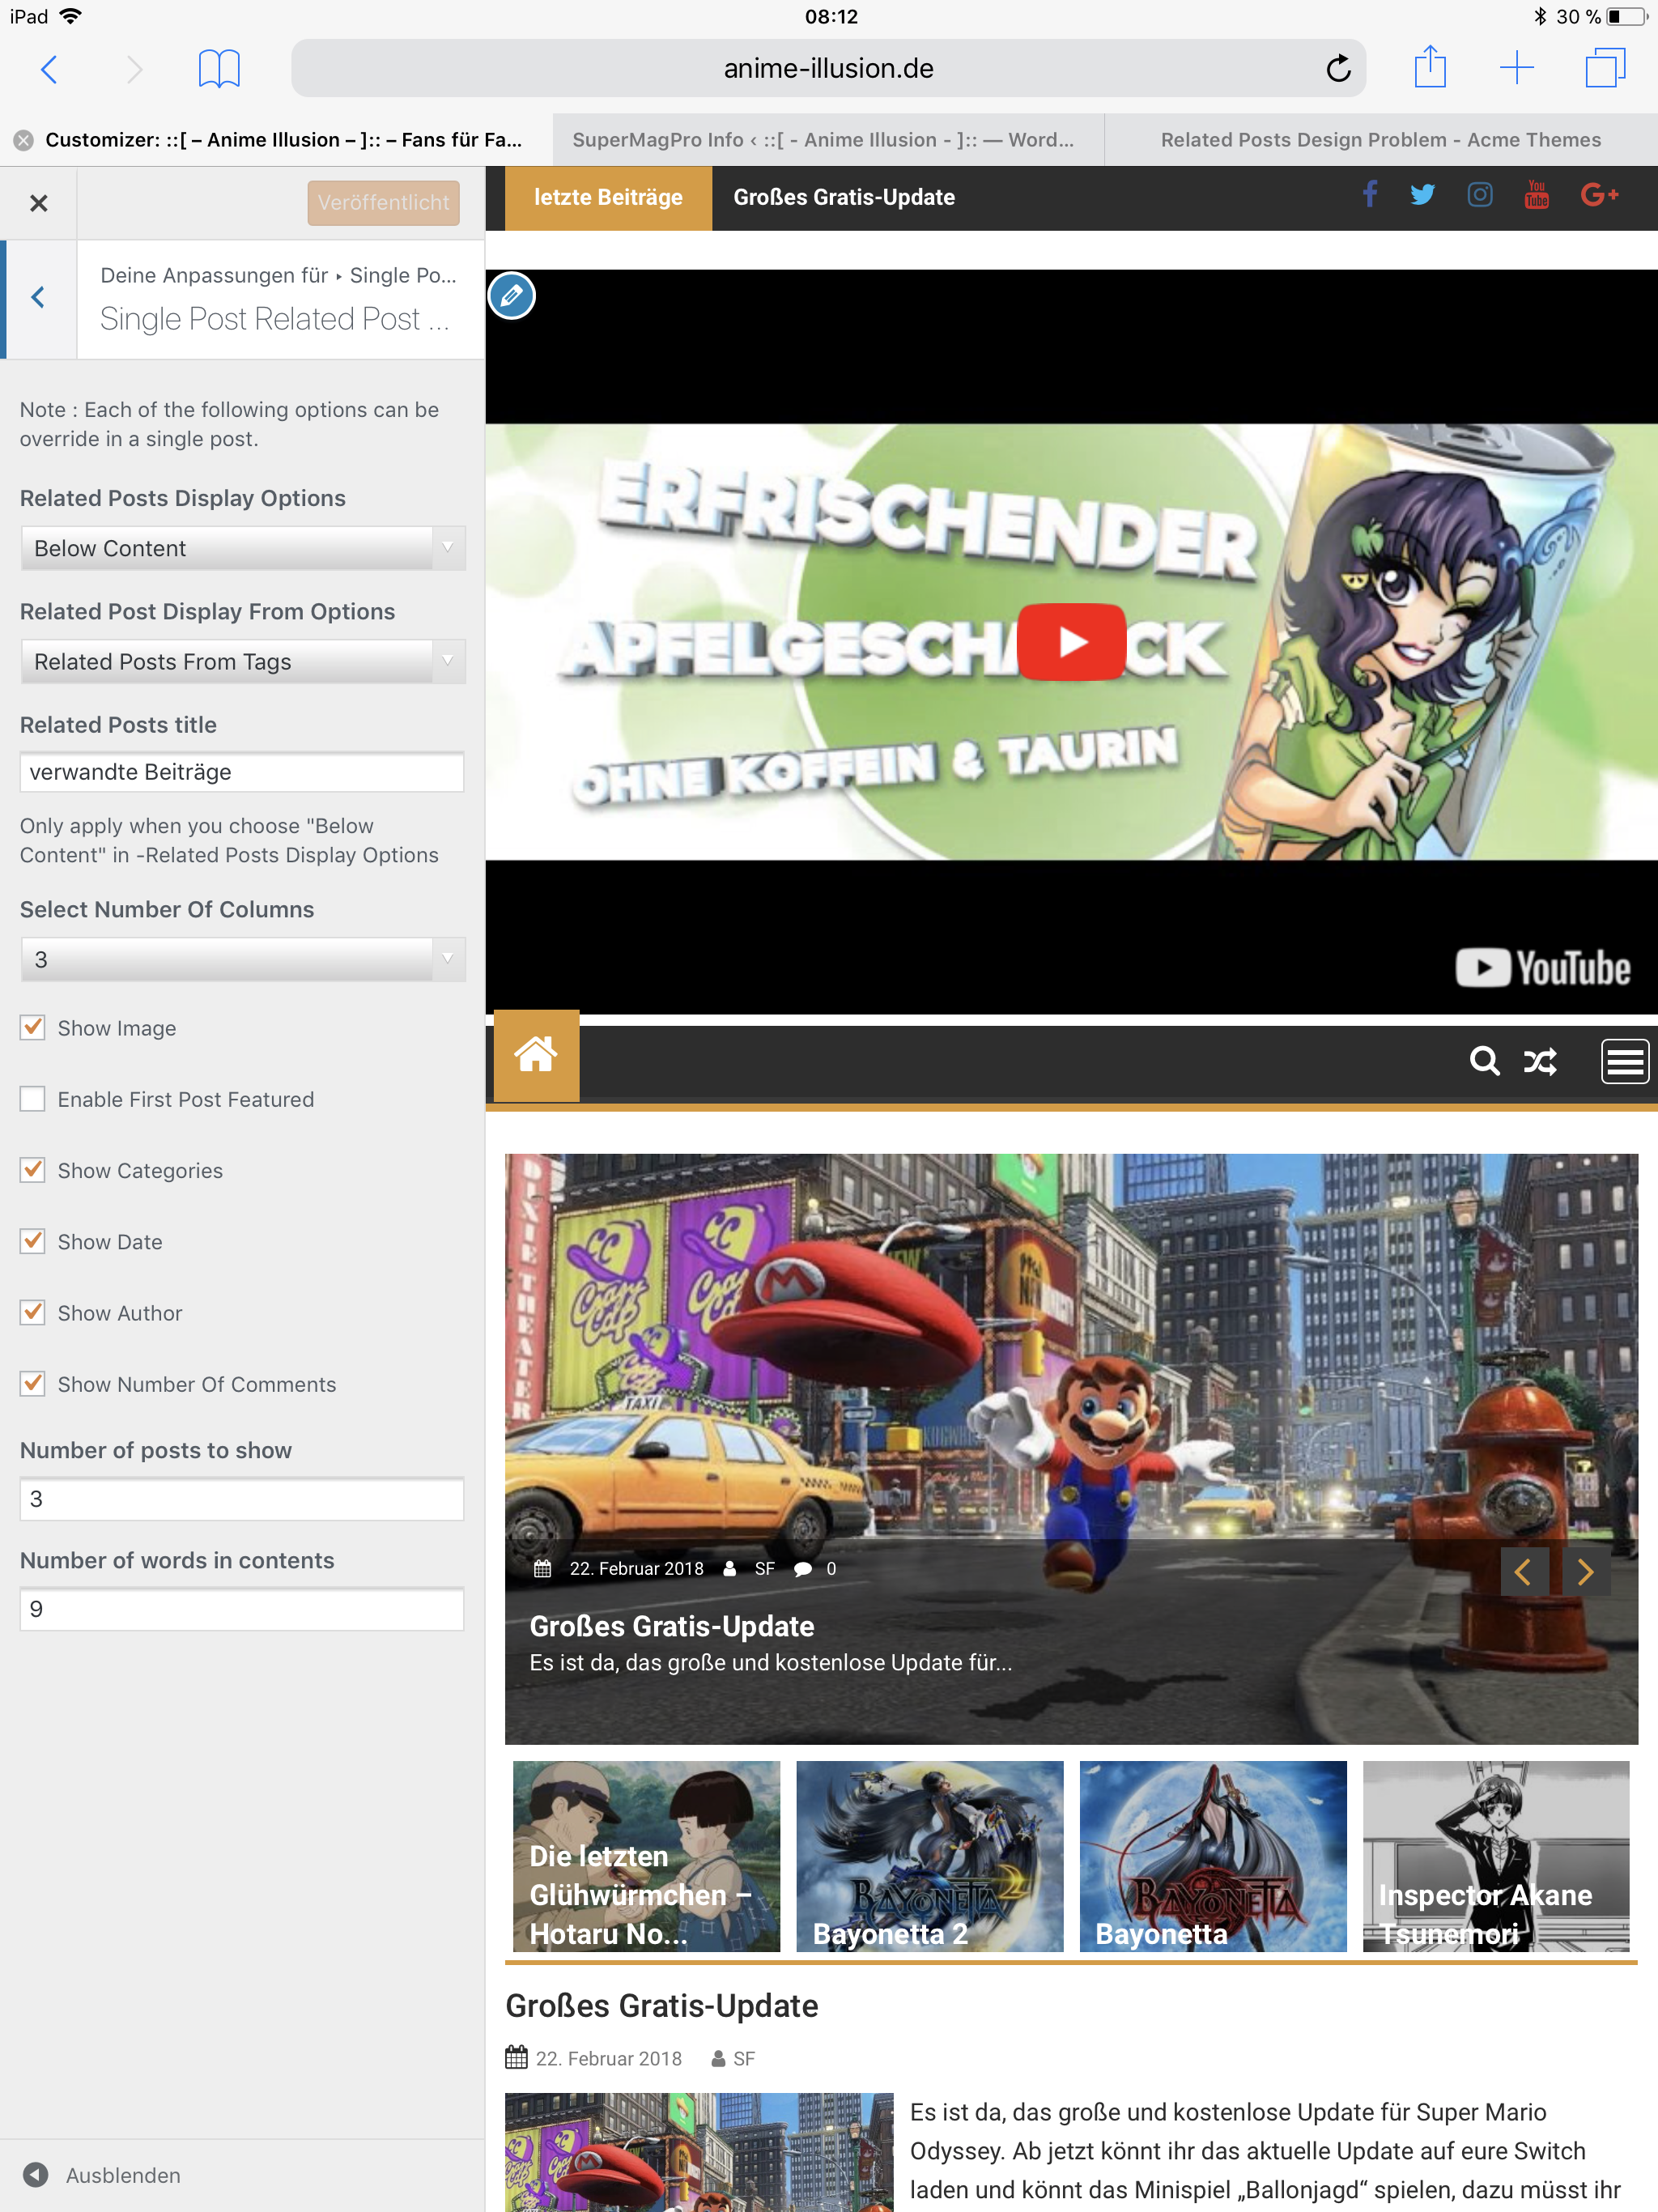
Task: Click the Veröffentlicht publish button
Action: tap(383, 202)
